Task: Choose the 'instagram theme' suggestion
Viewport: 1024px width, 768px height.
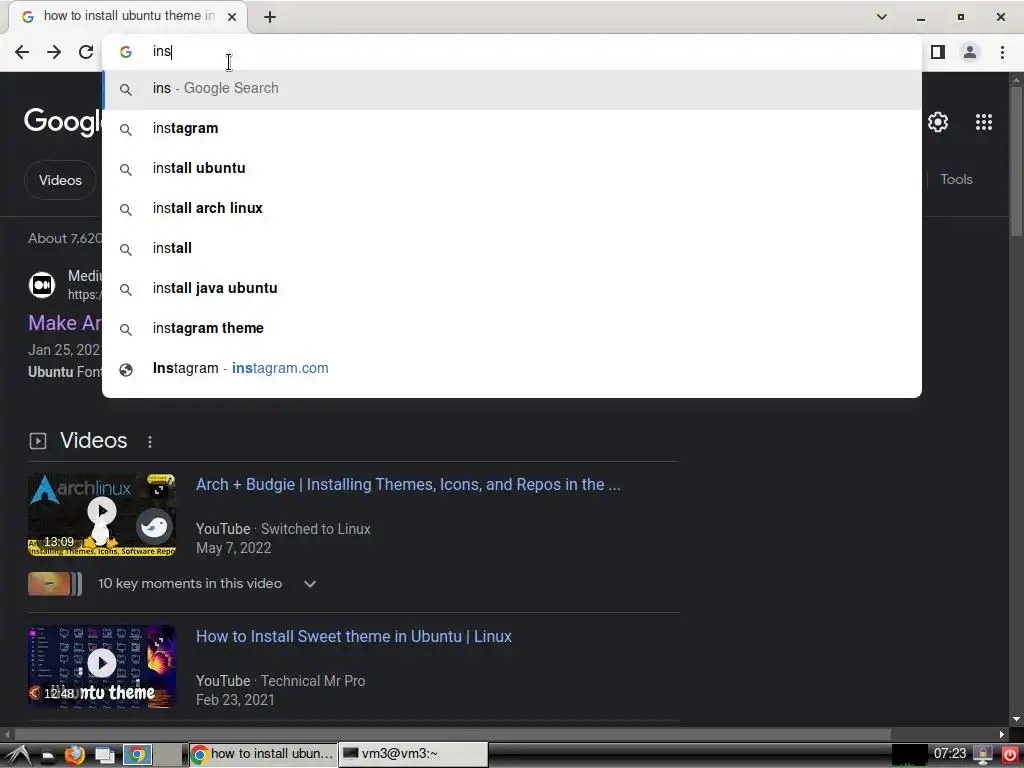Action: (512, 328)
